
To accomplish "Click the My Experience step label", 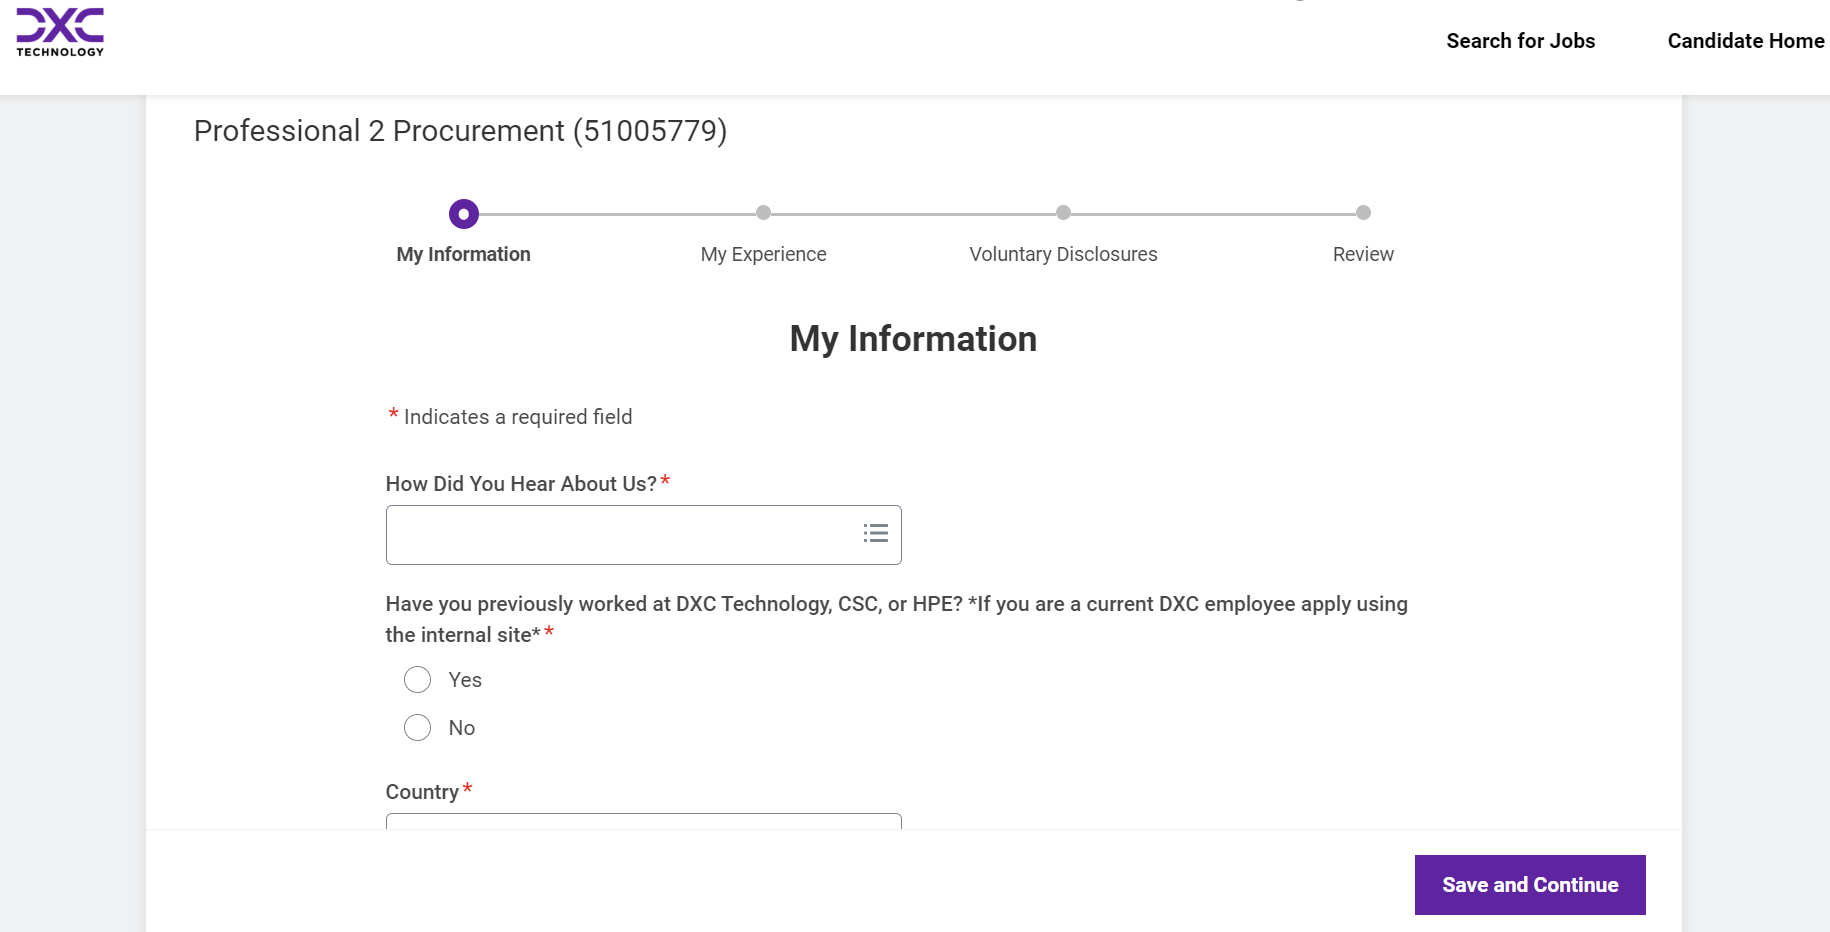I will [763, 254].
